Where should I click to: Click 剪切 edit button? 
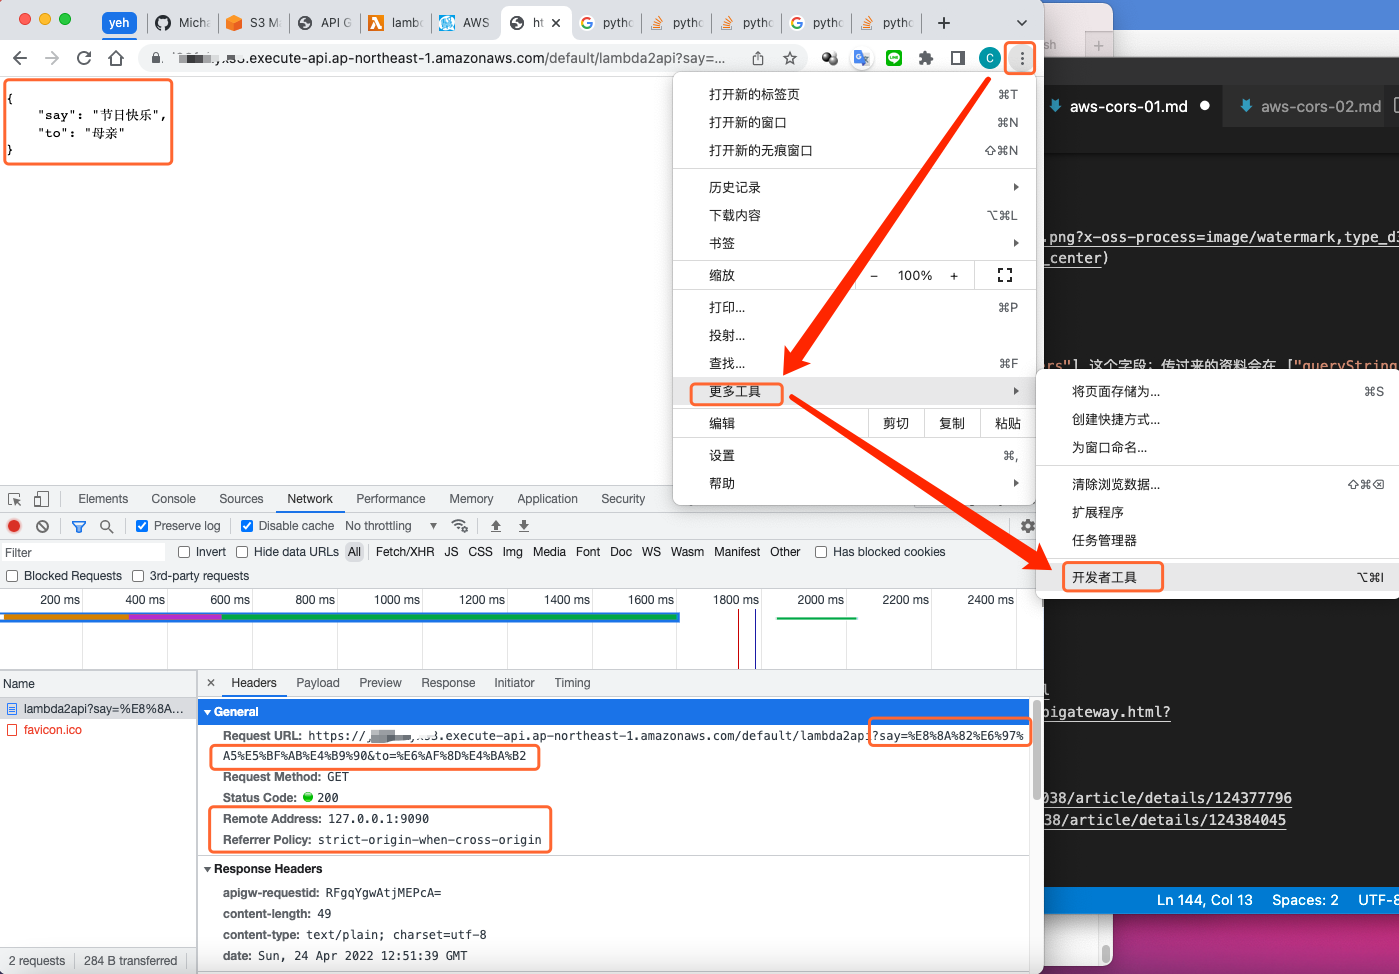coord(896,423)
